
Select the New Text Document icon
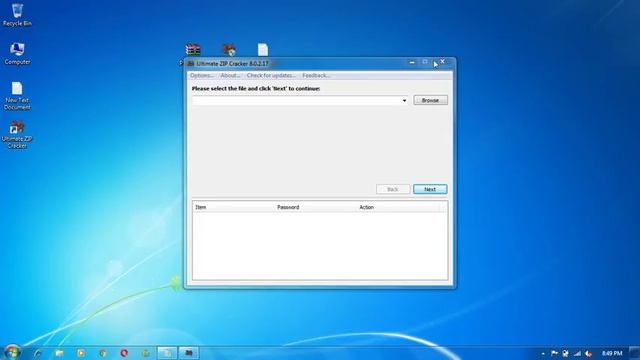pyautogui.click(x=17, y=96)
